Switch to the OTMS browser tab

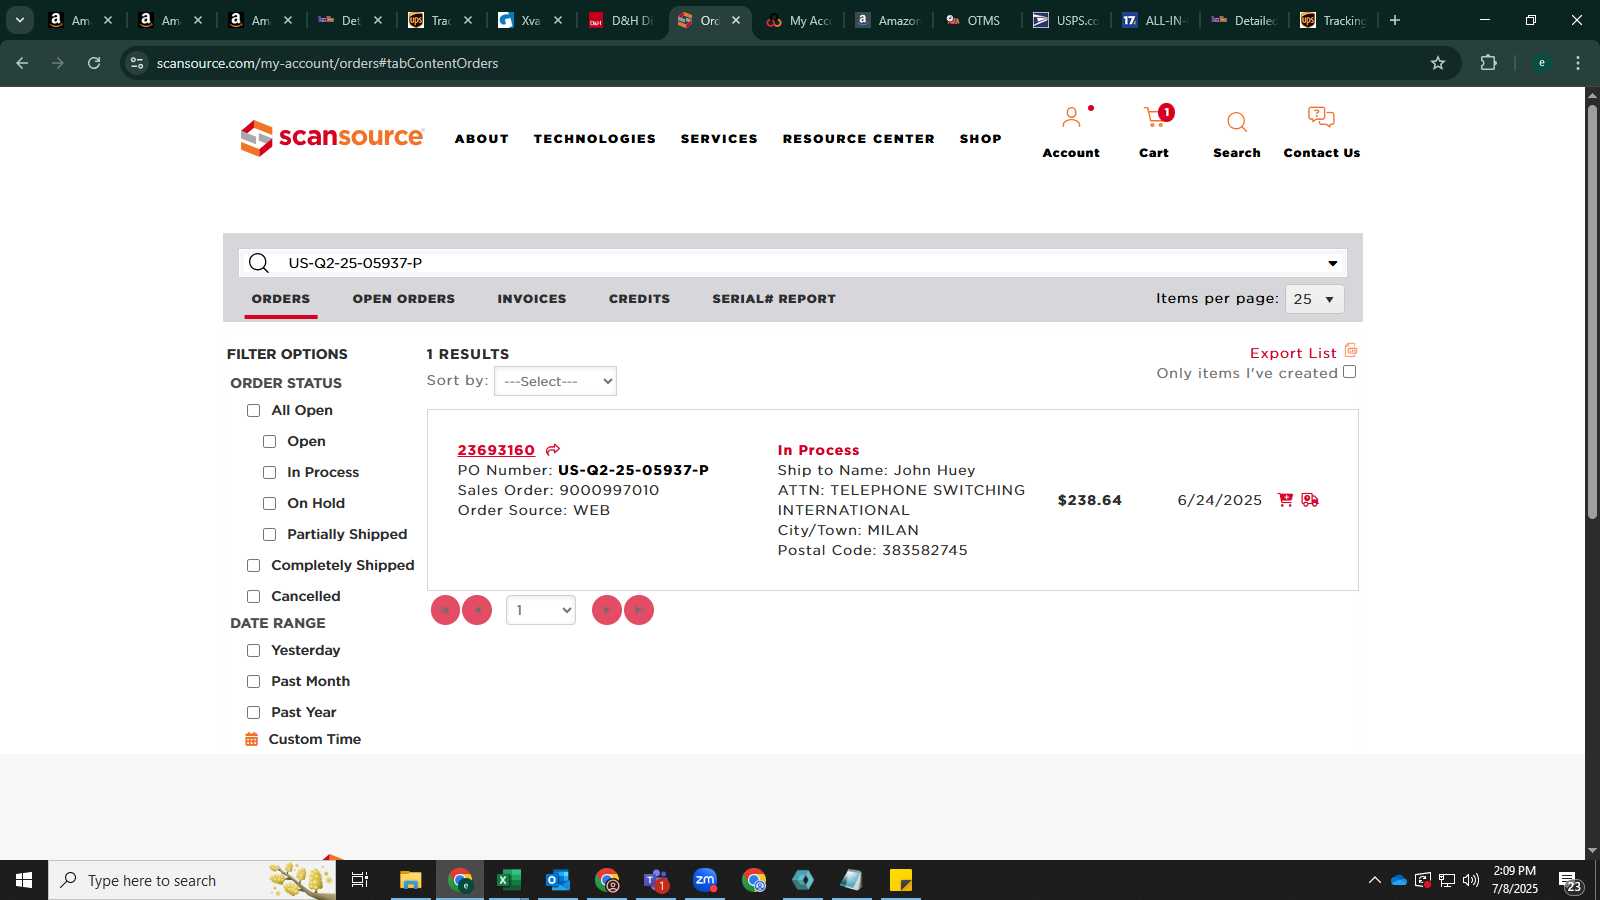pyautogui.click(x=976, y=20)
